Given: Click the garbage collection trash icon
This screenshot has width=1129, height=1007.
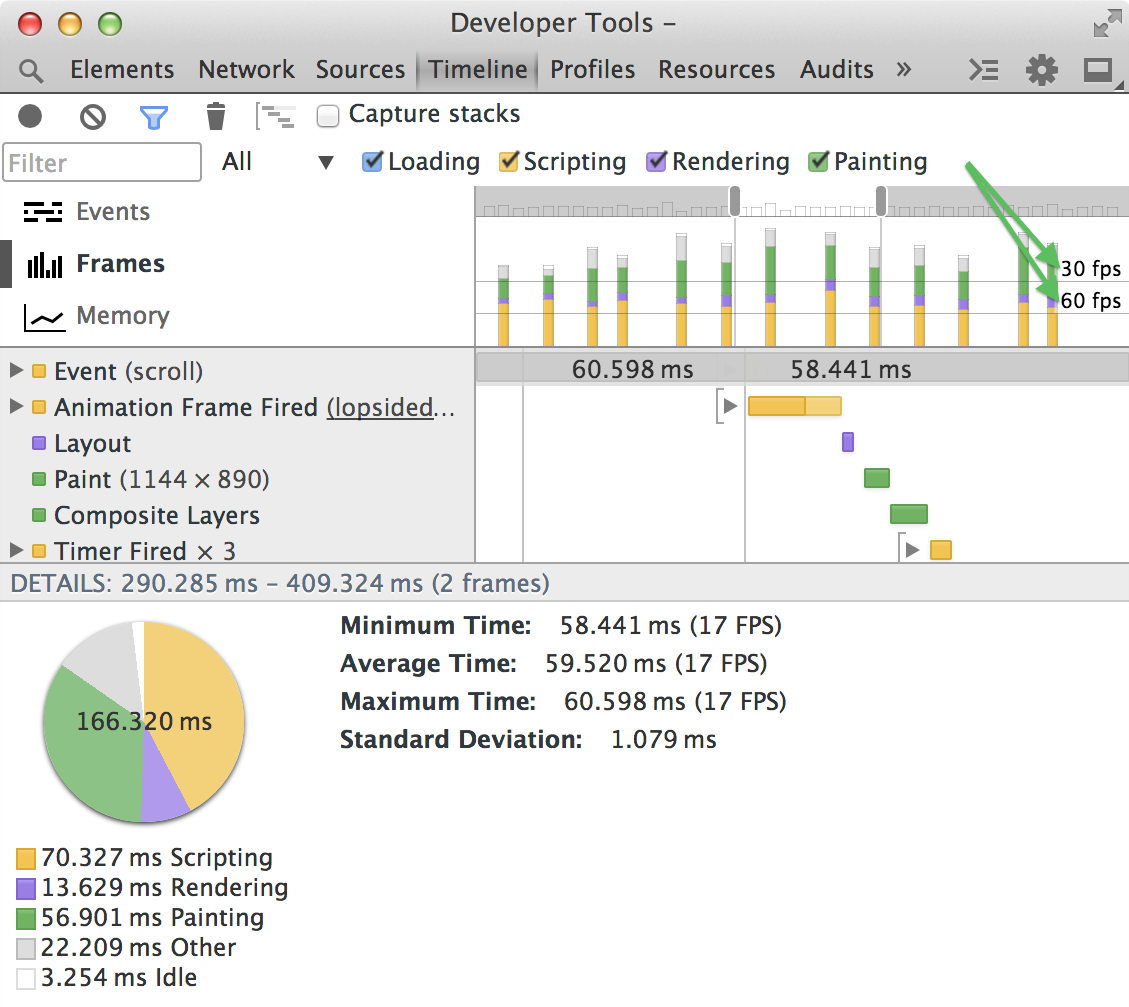Looking at the screenshot, I should tap(215, 117).
